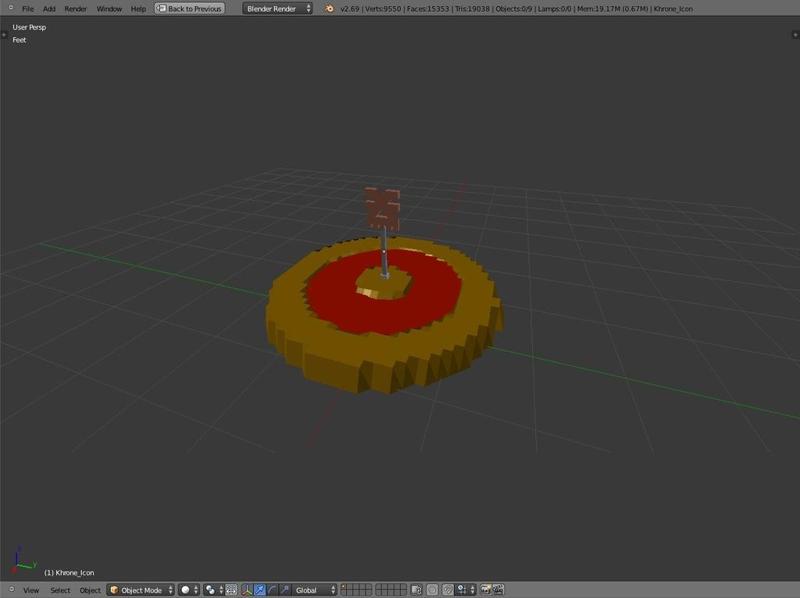Click the Verts:9550 statistic in header
The height and width of the screenshot is (598, 800).
tap(383, 9)
